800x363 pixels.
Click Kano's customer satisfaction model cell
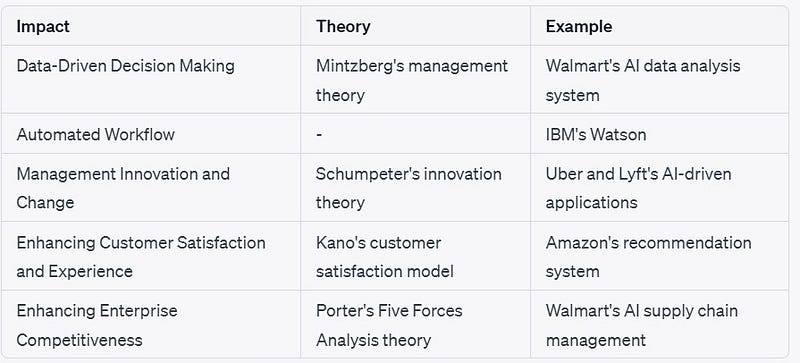[415, 256]
